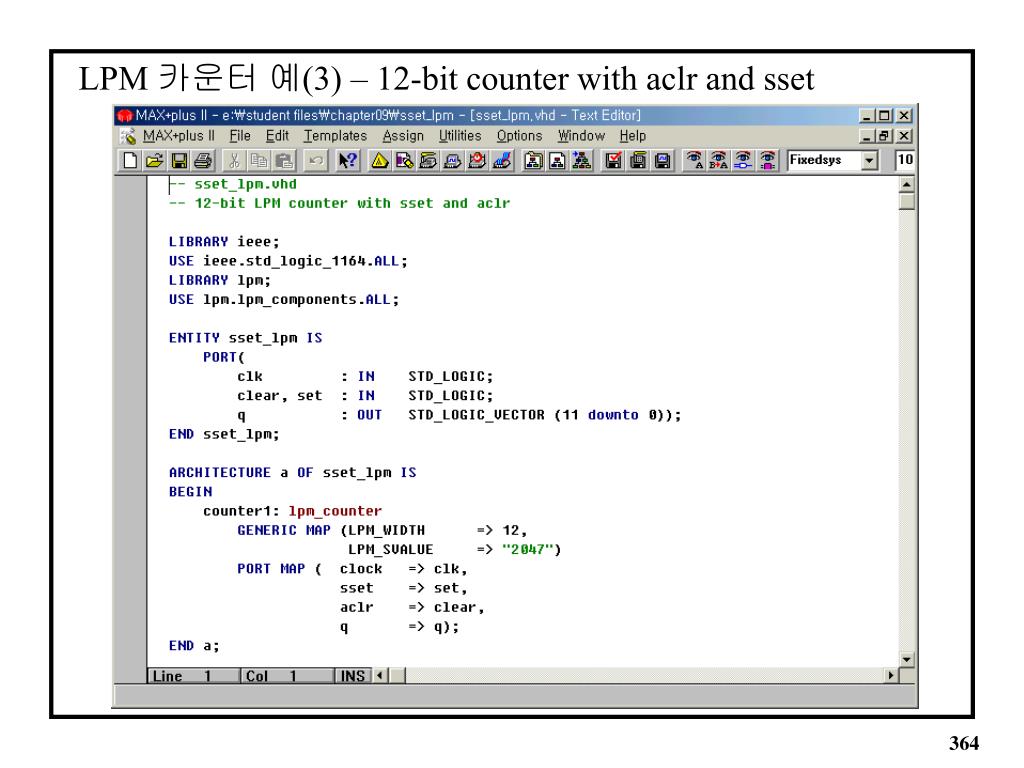This screenshot has width=1024, height=768.
Task: Click the vertical scrollbar up arrow
Action: point(906,184)
